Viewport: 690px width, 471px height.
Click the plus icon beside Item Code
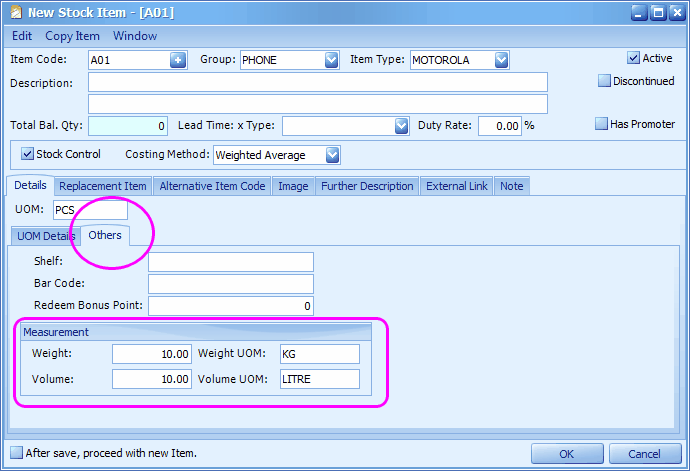tap(179, 60)
